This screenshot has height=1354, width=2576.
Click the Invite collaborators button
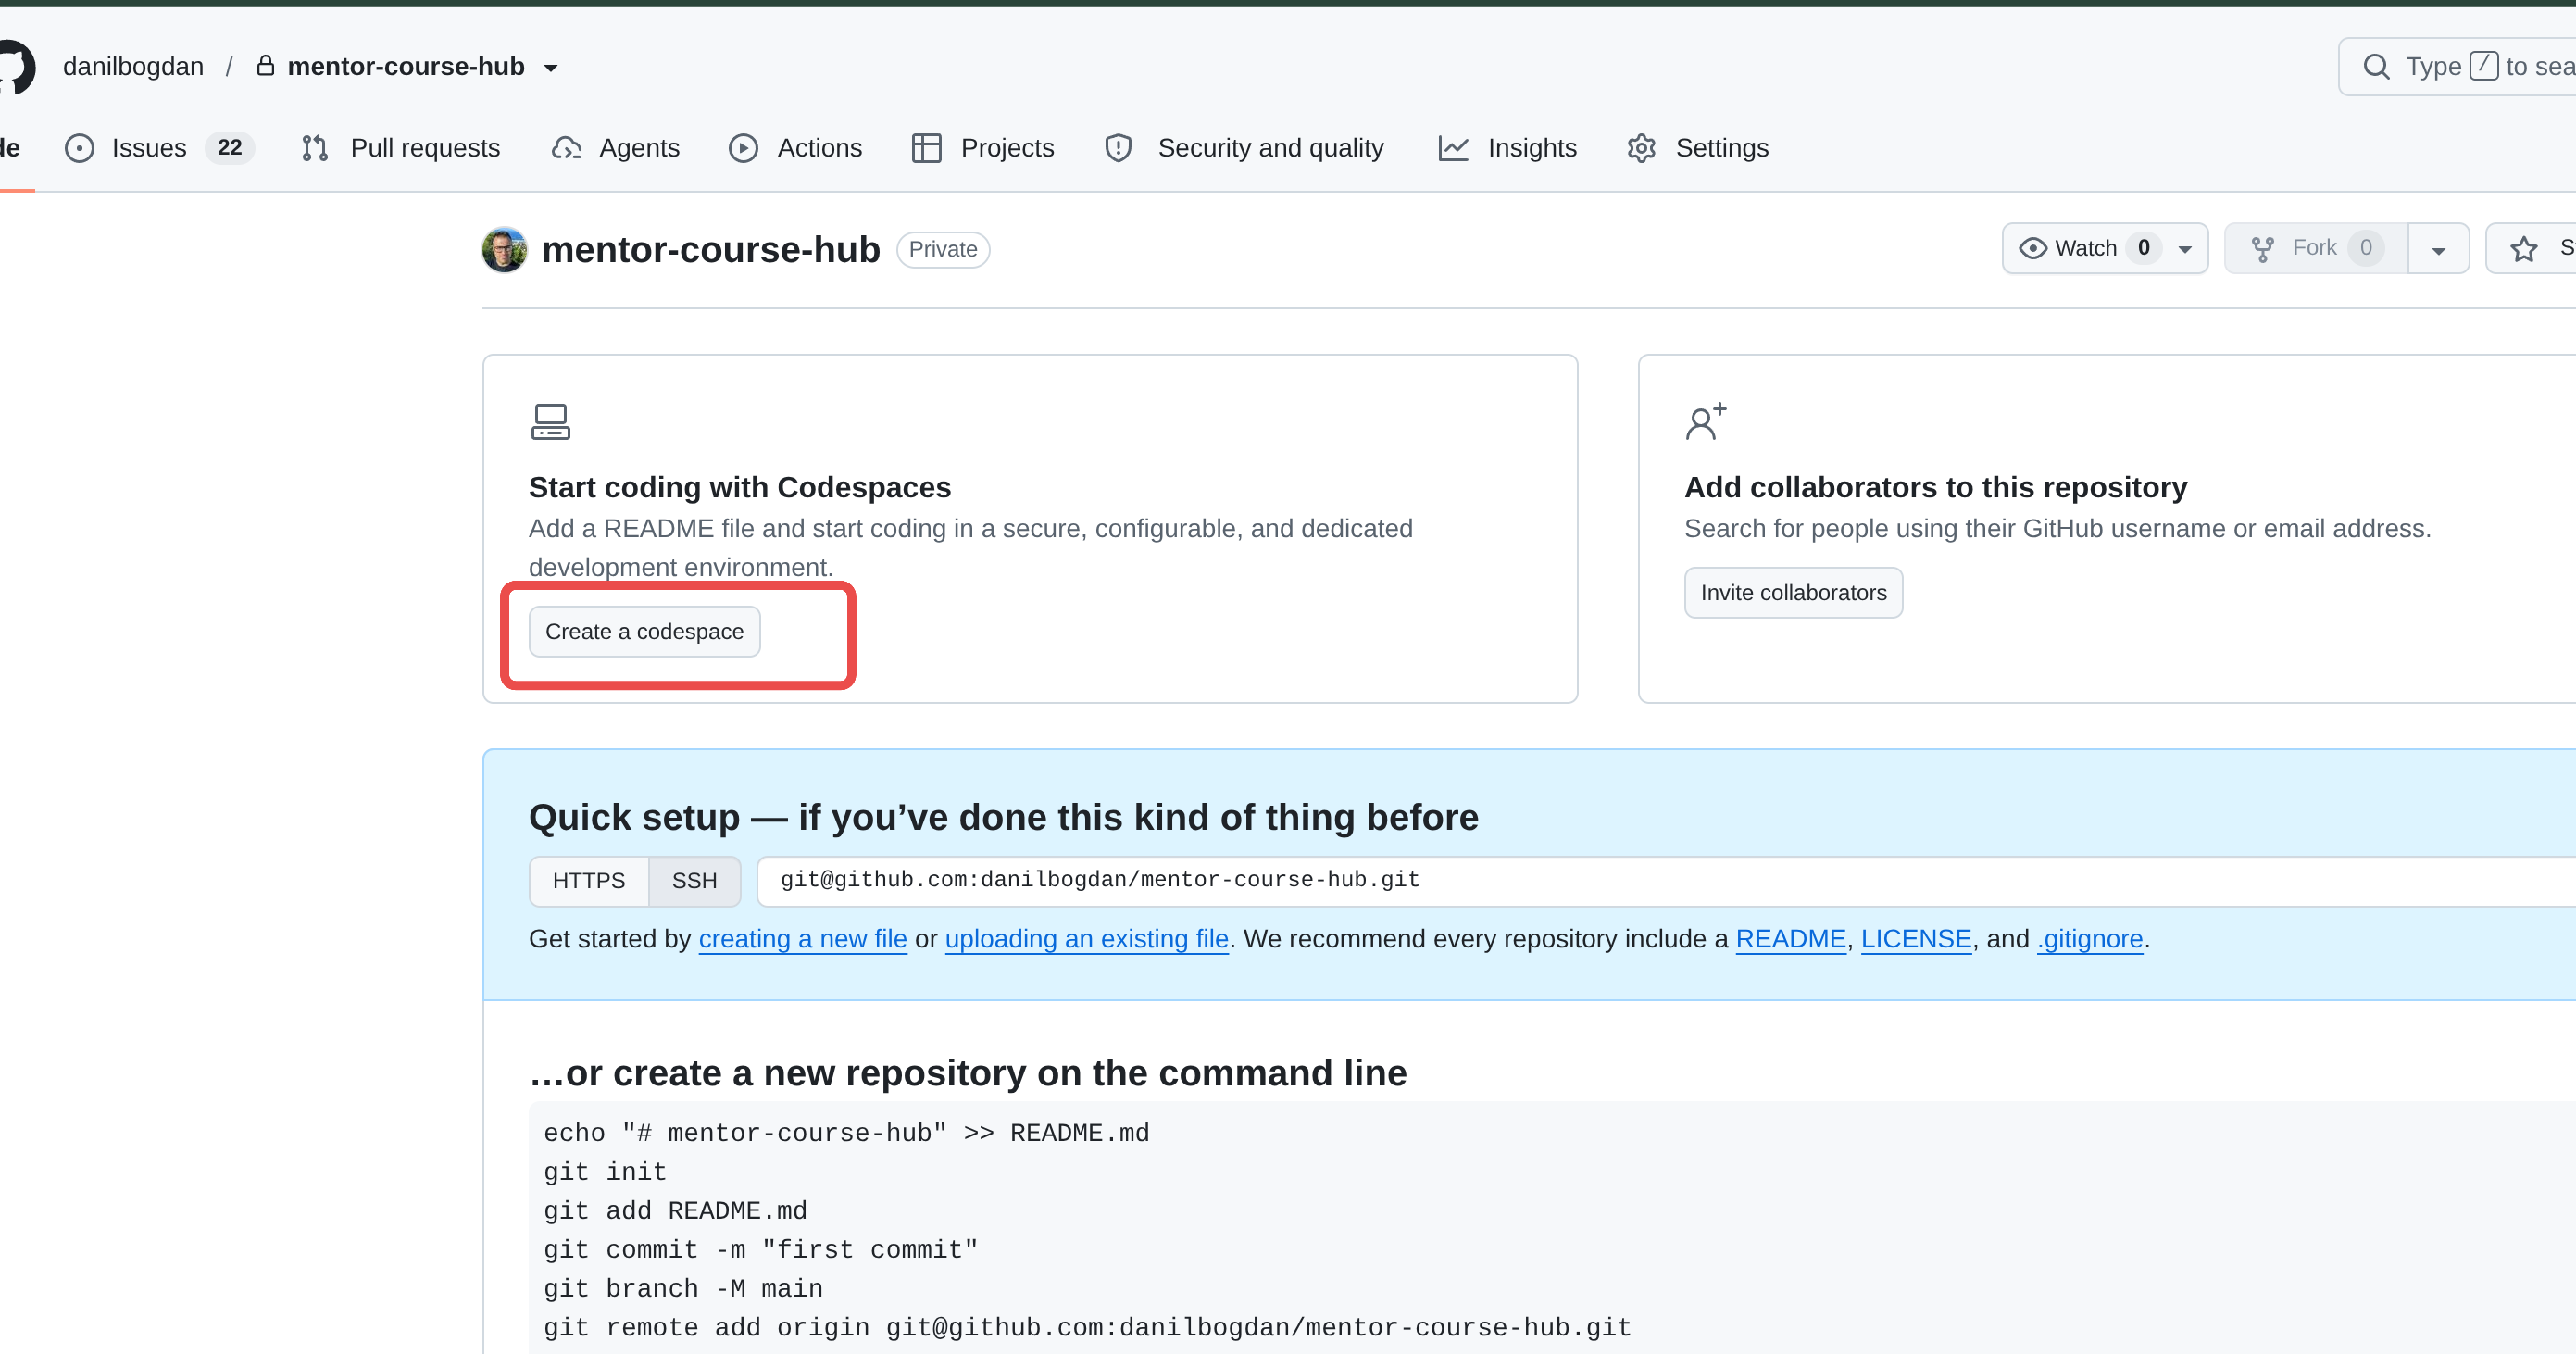(1793, 593)
